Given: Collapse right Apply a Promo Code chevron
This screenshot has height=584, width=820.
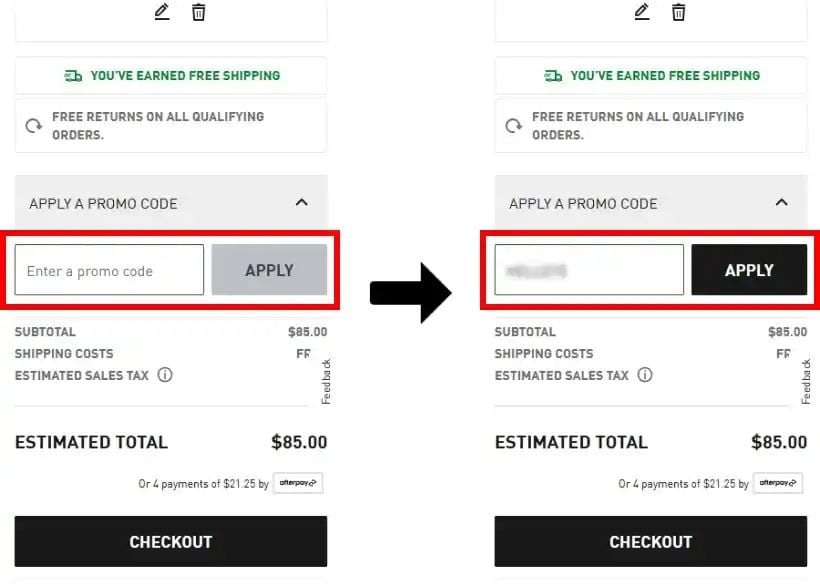Looking at the screenshot, I should tap(782, 202).
